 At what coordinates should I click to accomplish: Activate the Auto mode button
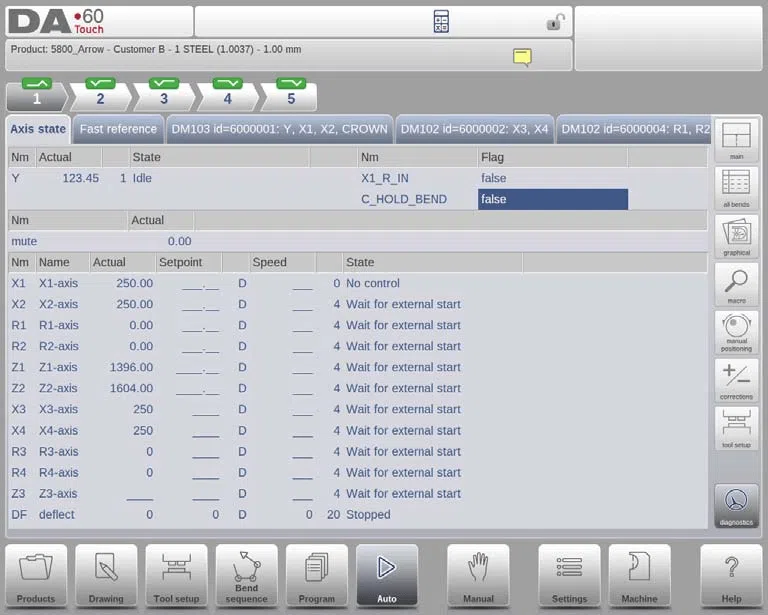387,576
